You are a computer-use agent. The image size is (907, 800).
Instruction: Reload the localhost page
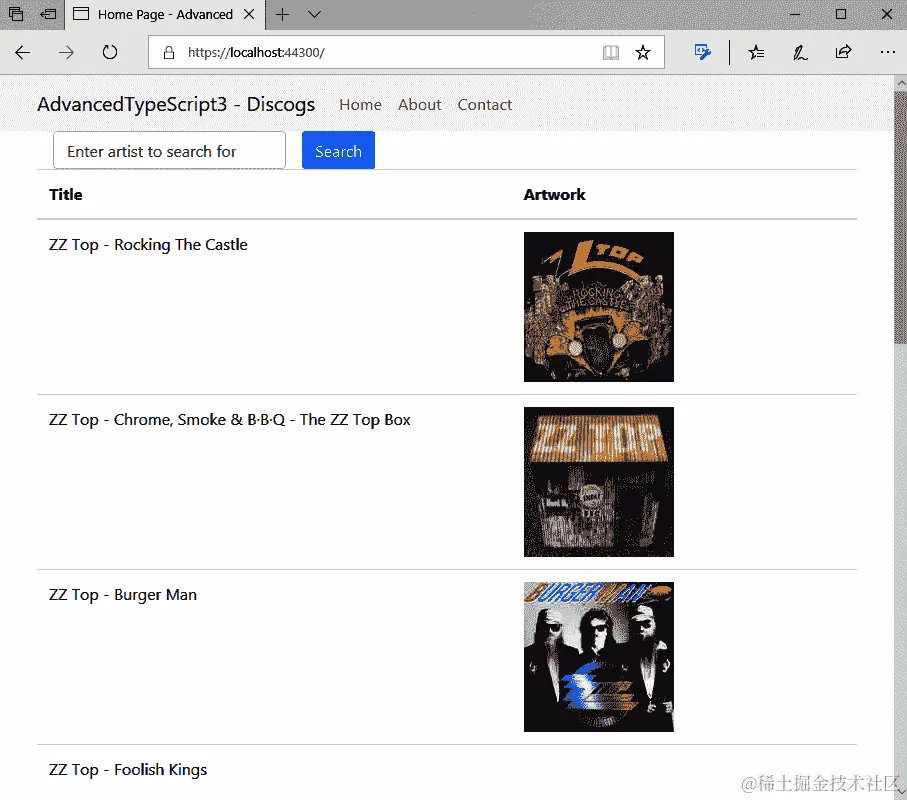110,53
